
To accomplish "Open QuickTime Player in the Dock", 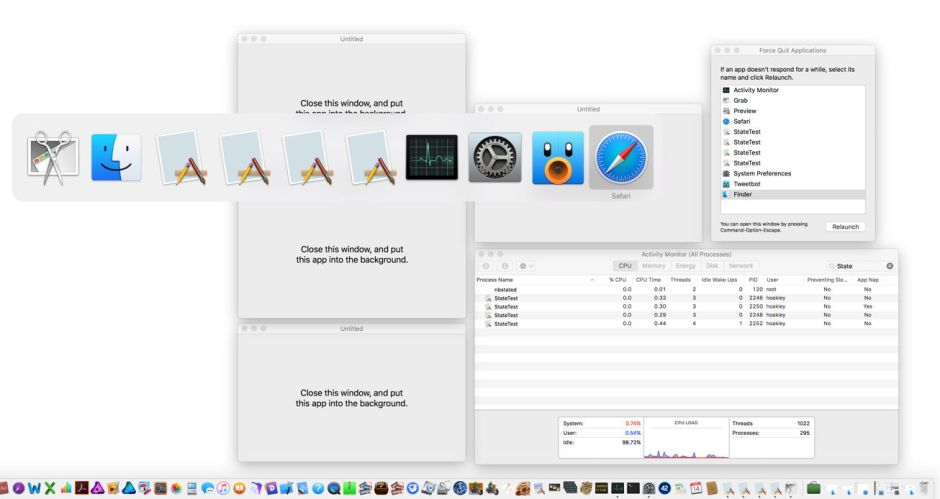I will [x=333, y=488].
